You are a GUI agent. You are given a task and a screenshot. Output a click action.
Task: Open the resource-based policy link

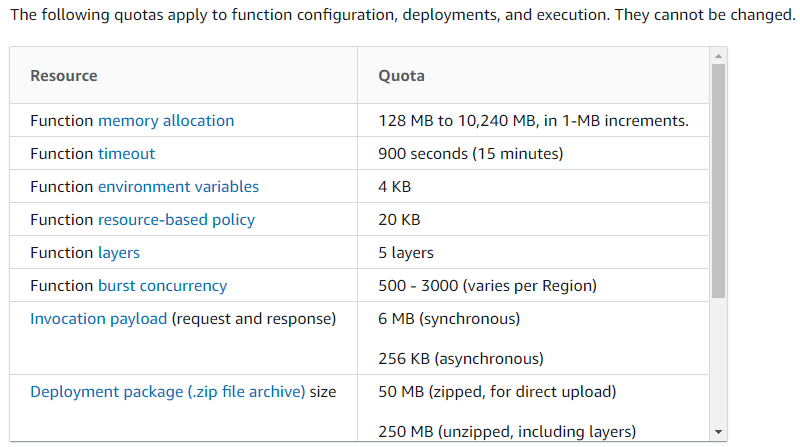pos(176,220)
